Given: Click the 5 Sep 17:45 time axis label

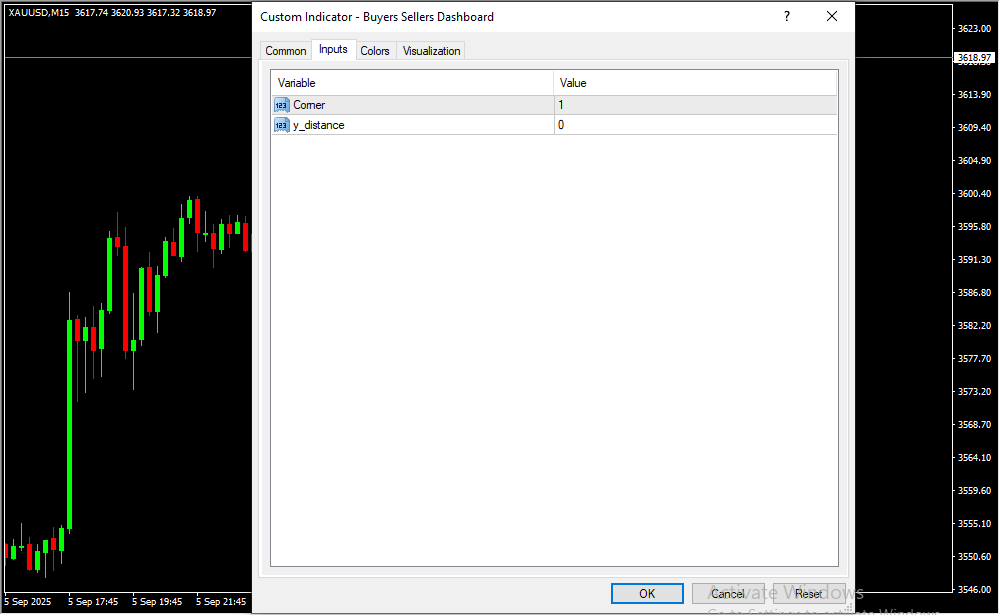Looking at the screenshot, I should click(x=93, y=602).
